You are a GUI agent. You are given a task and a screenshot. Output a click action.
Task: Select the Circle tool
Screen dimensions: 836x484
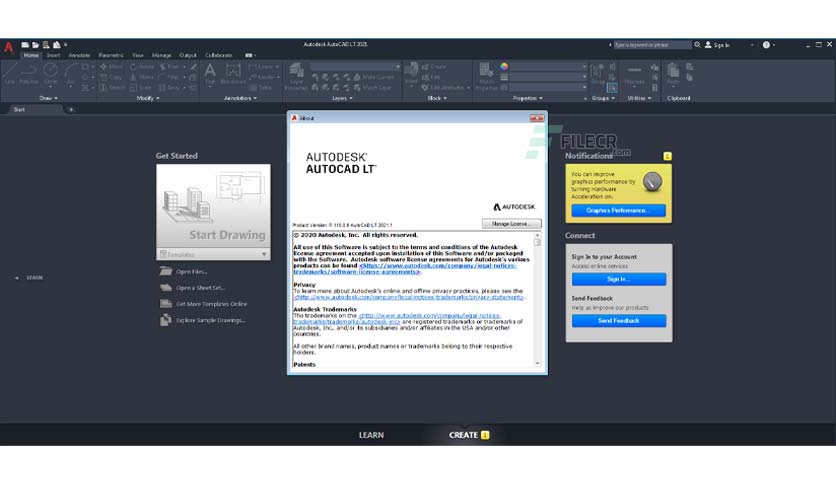[51, 74]
